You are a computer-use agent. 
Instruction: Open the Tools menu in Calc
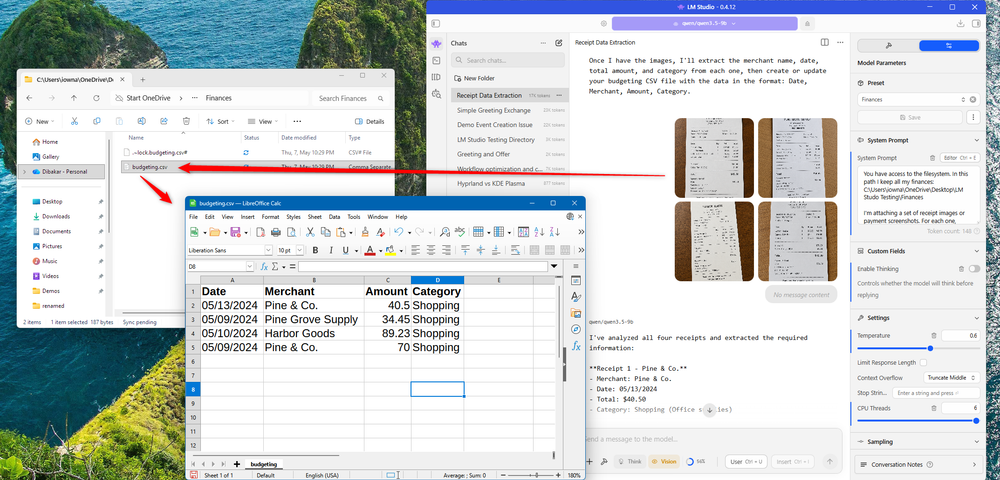click(354, 217)
